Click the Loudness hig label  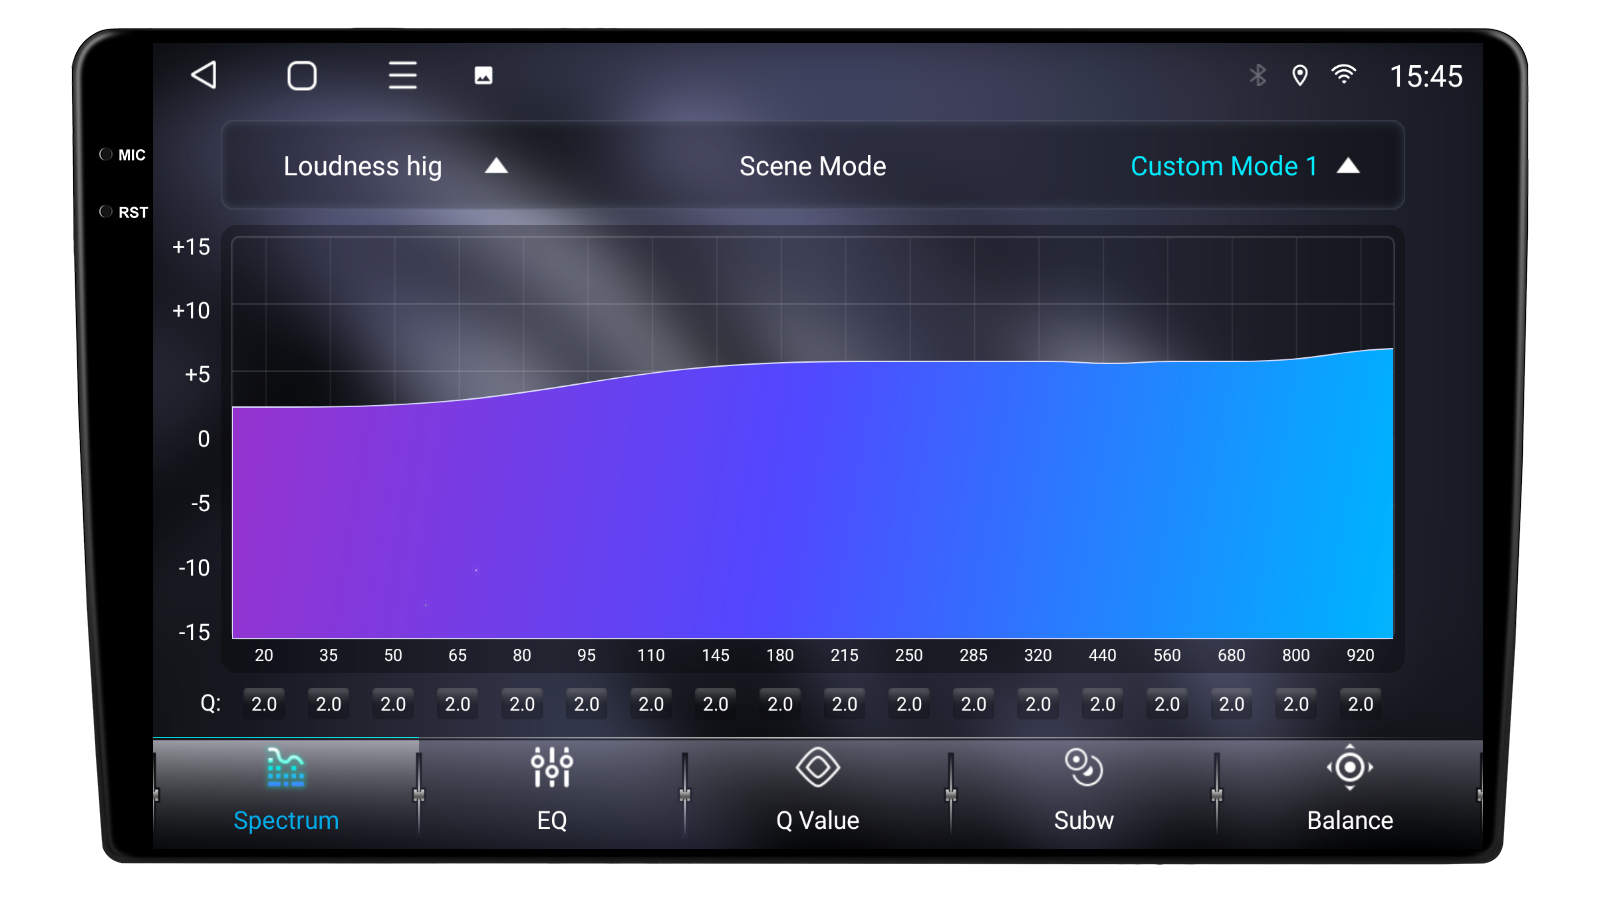(363, 166)
